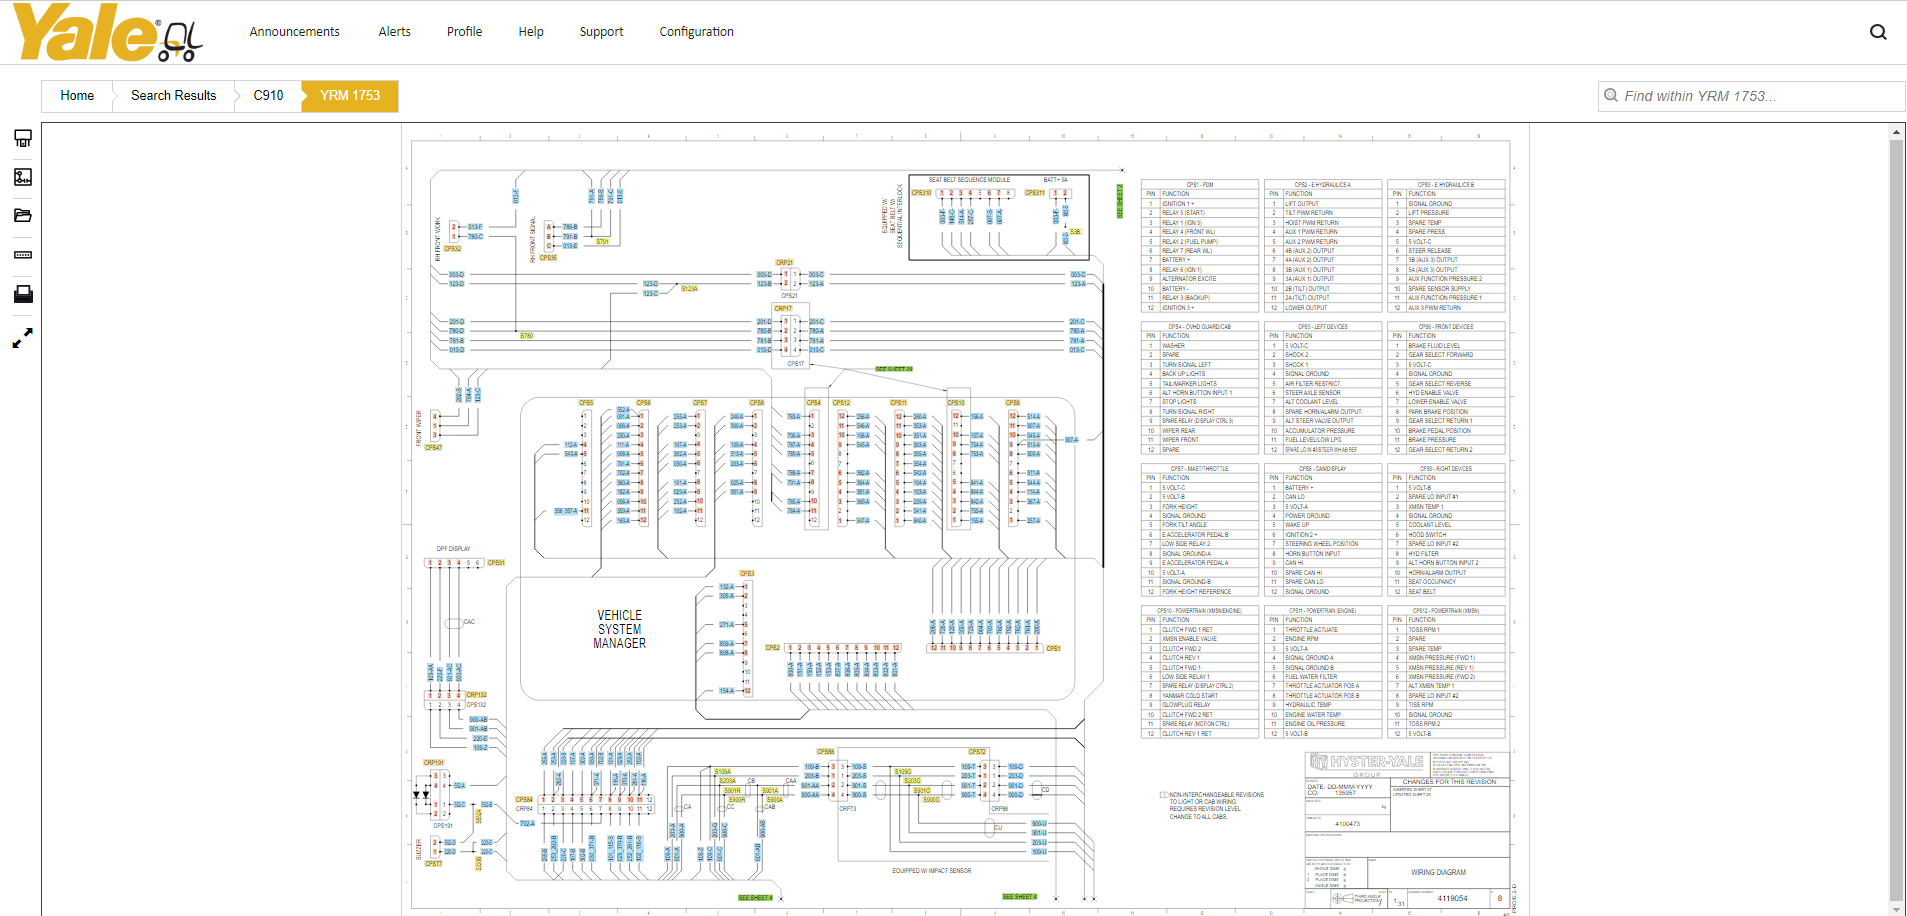Follow the SEE SHEET 4 link near the bottom
This screenshot has height=916, width=1907.
point(1019,896)
